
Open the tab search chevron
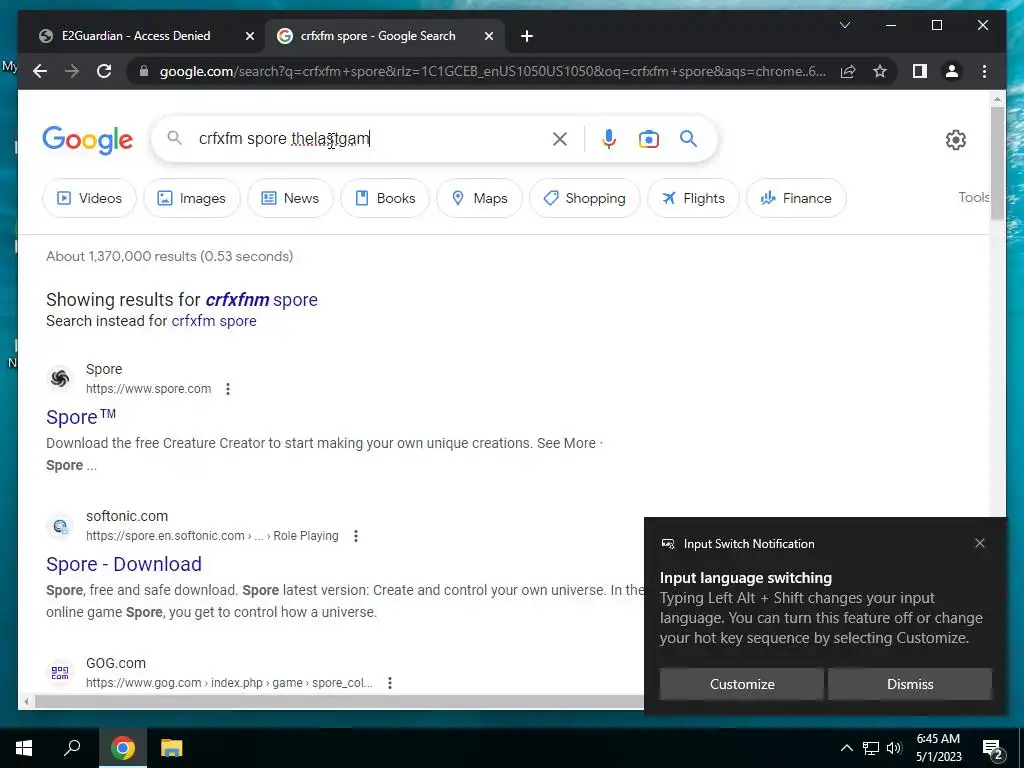click(x=844, y=25)
